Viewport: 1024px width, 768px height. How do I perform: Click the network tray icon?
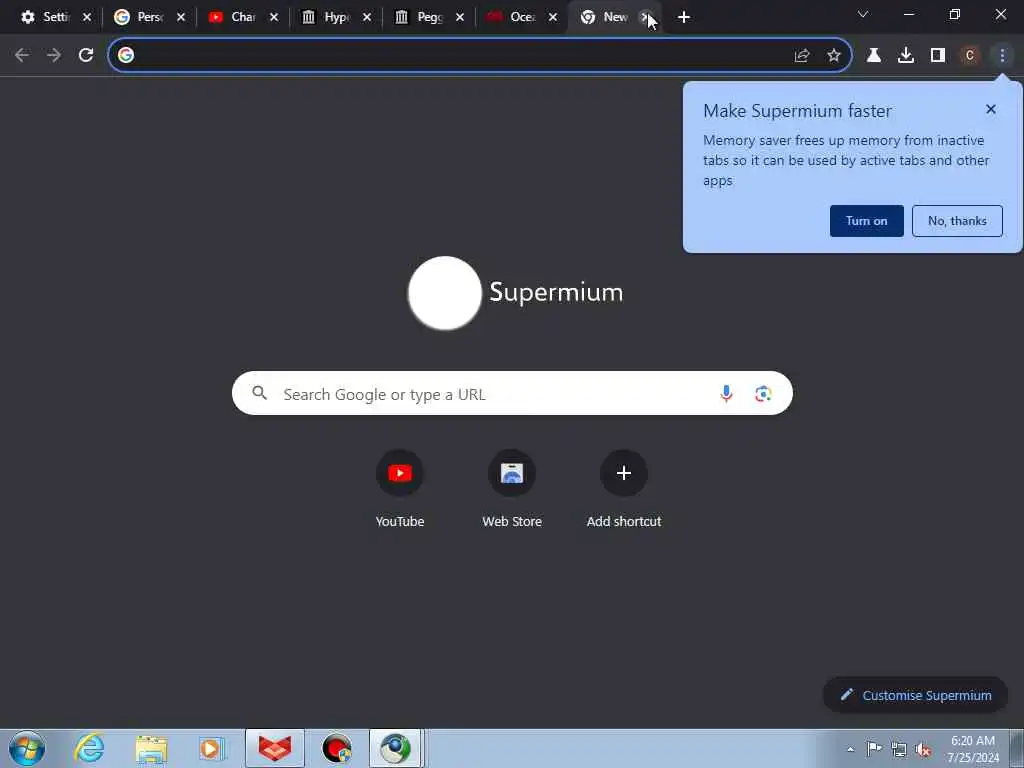click(899, 749)
